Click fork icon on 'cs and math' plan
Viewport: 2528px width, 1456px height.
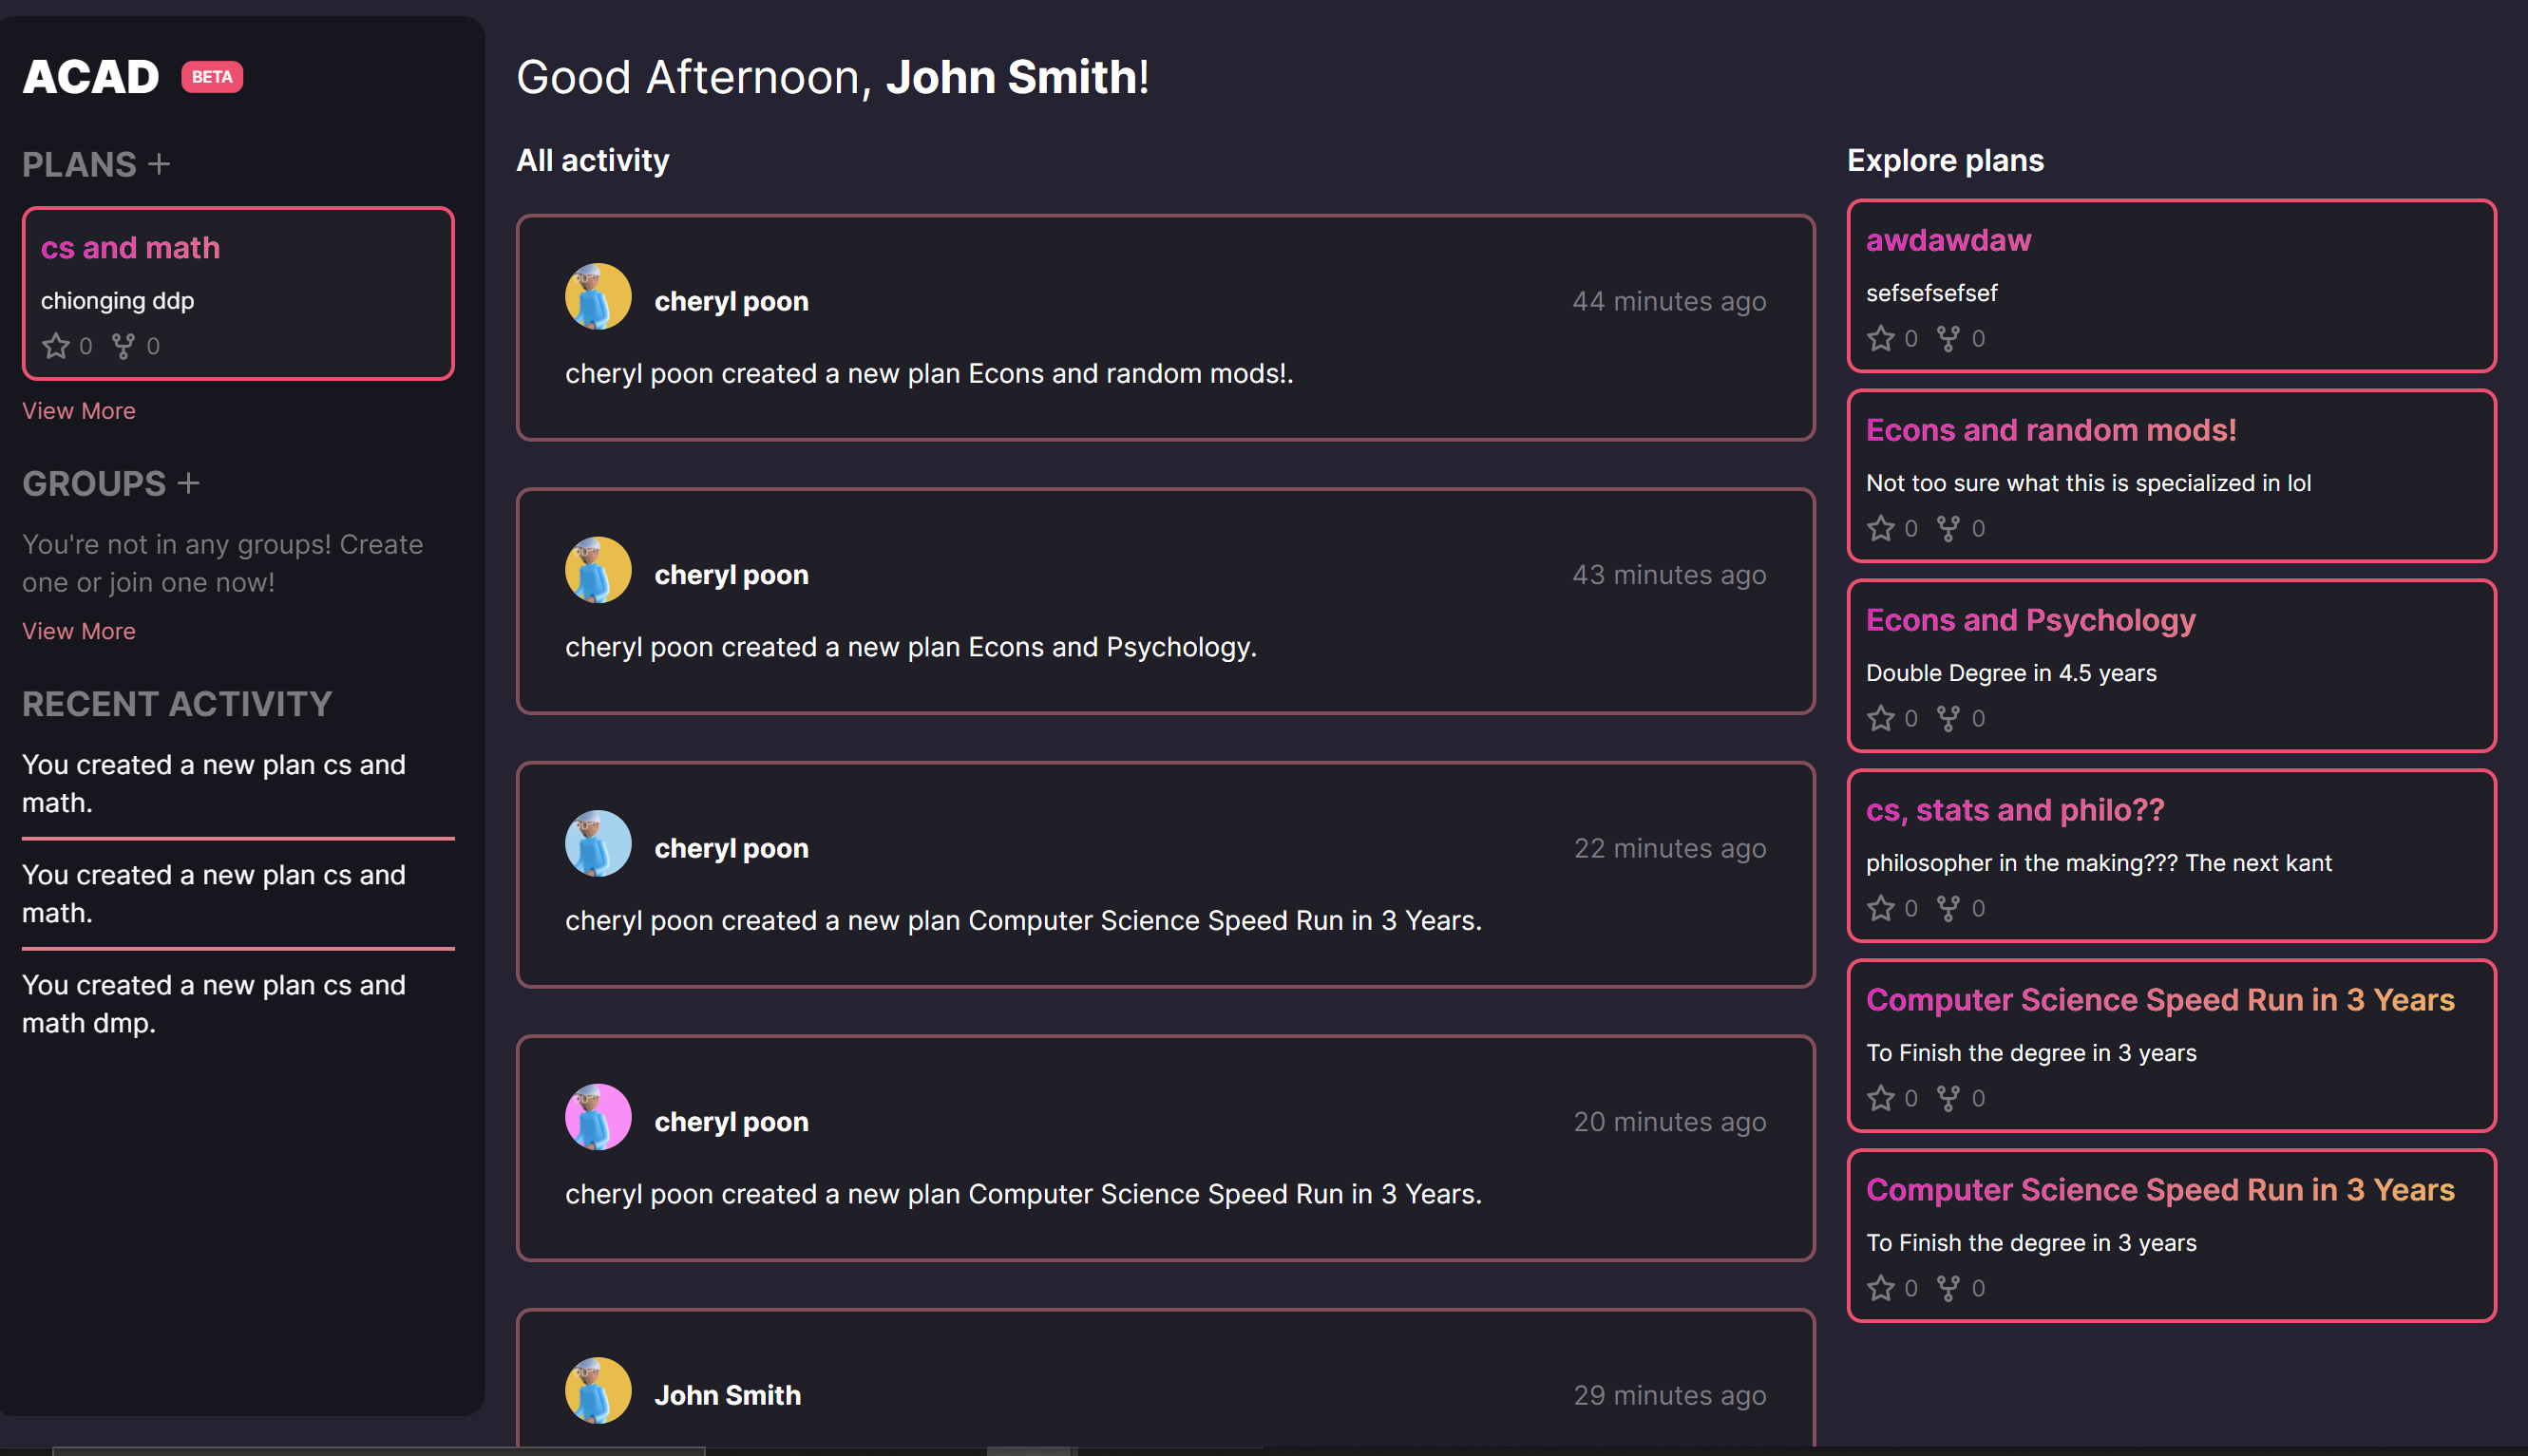tap(123, 346)
